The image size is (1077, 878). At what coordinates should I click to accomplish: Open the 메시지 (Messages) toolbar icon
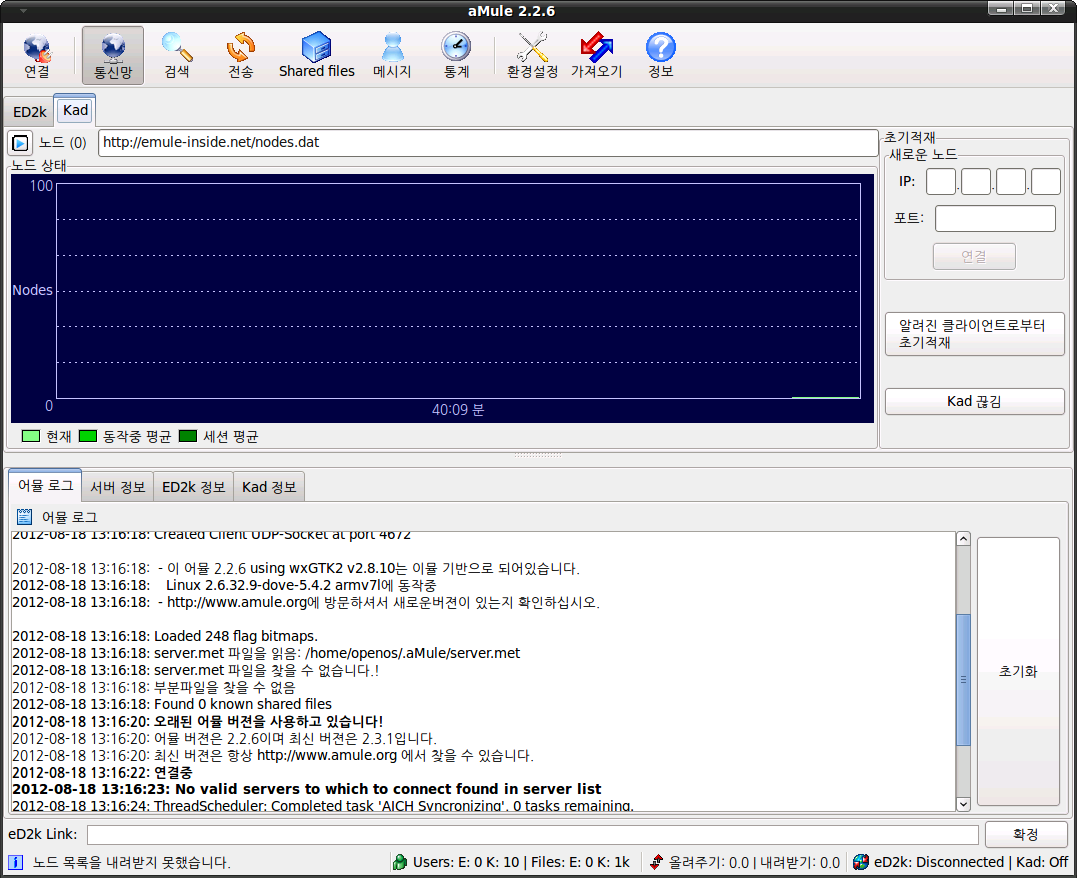tap(392, 55)
